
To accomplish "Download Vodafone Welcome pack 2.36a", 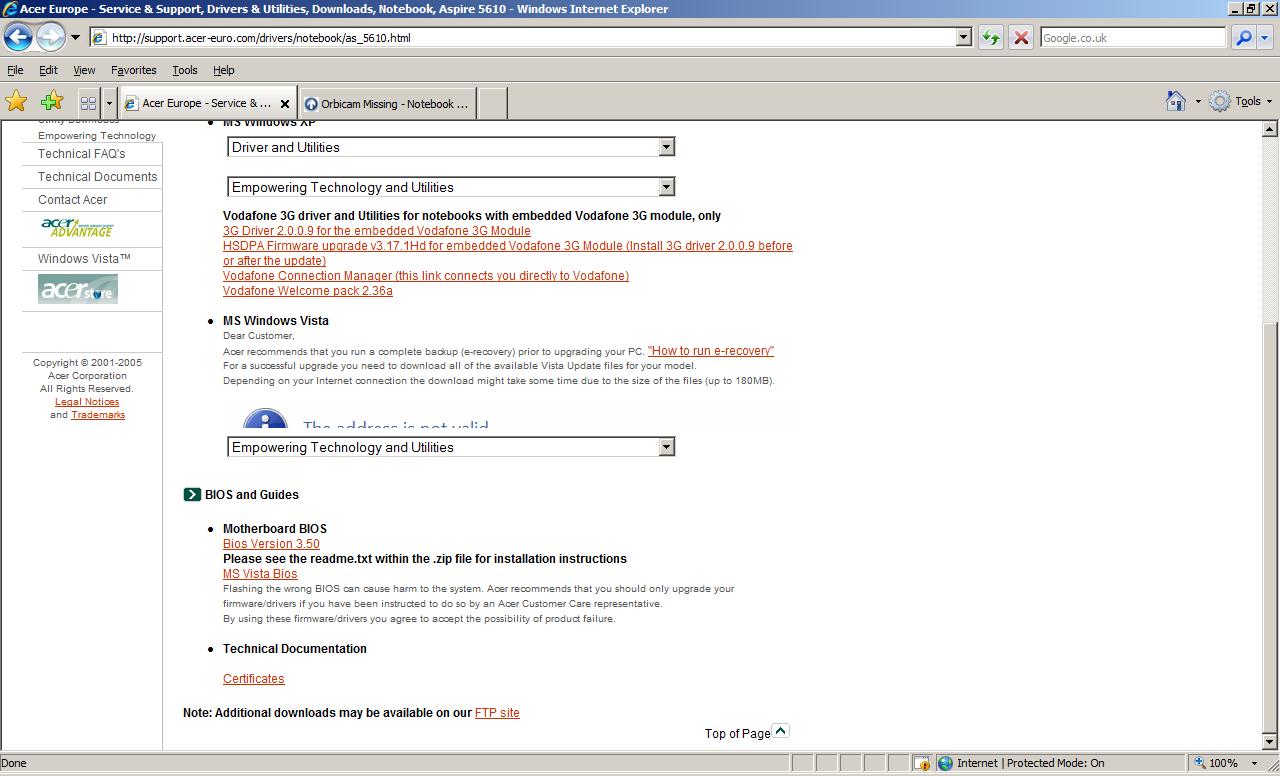I will (308, 291).
